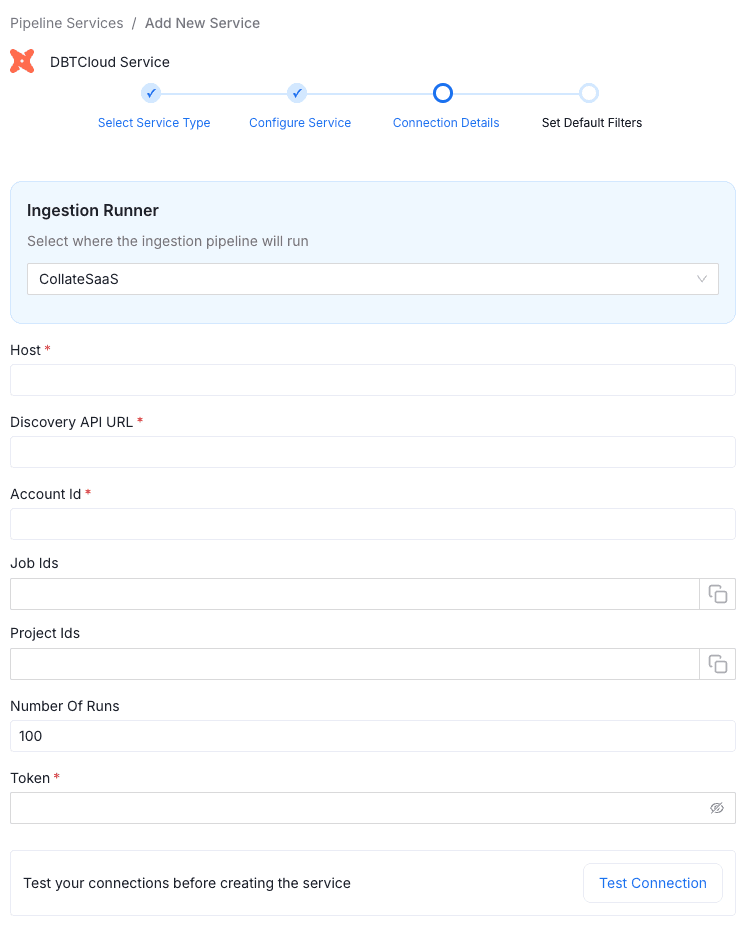
Task: Expand the Ingestion Runner dropdown arrow
Action: pyautogui.click(x=702, y=279)
